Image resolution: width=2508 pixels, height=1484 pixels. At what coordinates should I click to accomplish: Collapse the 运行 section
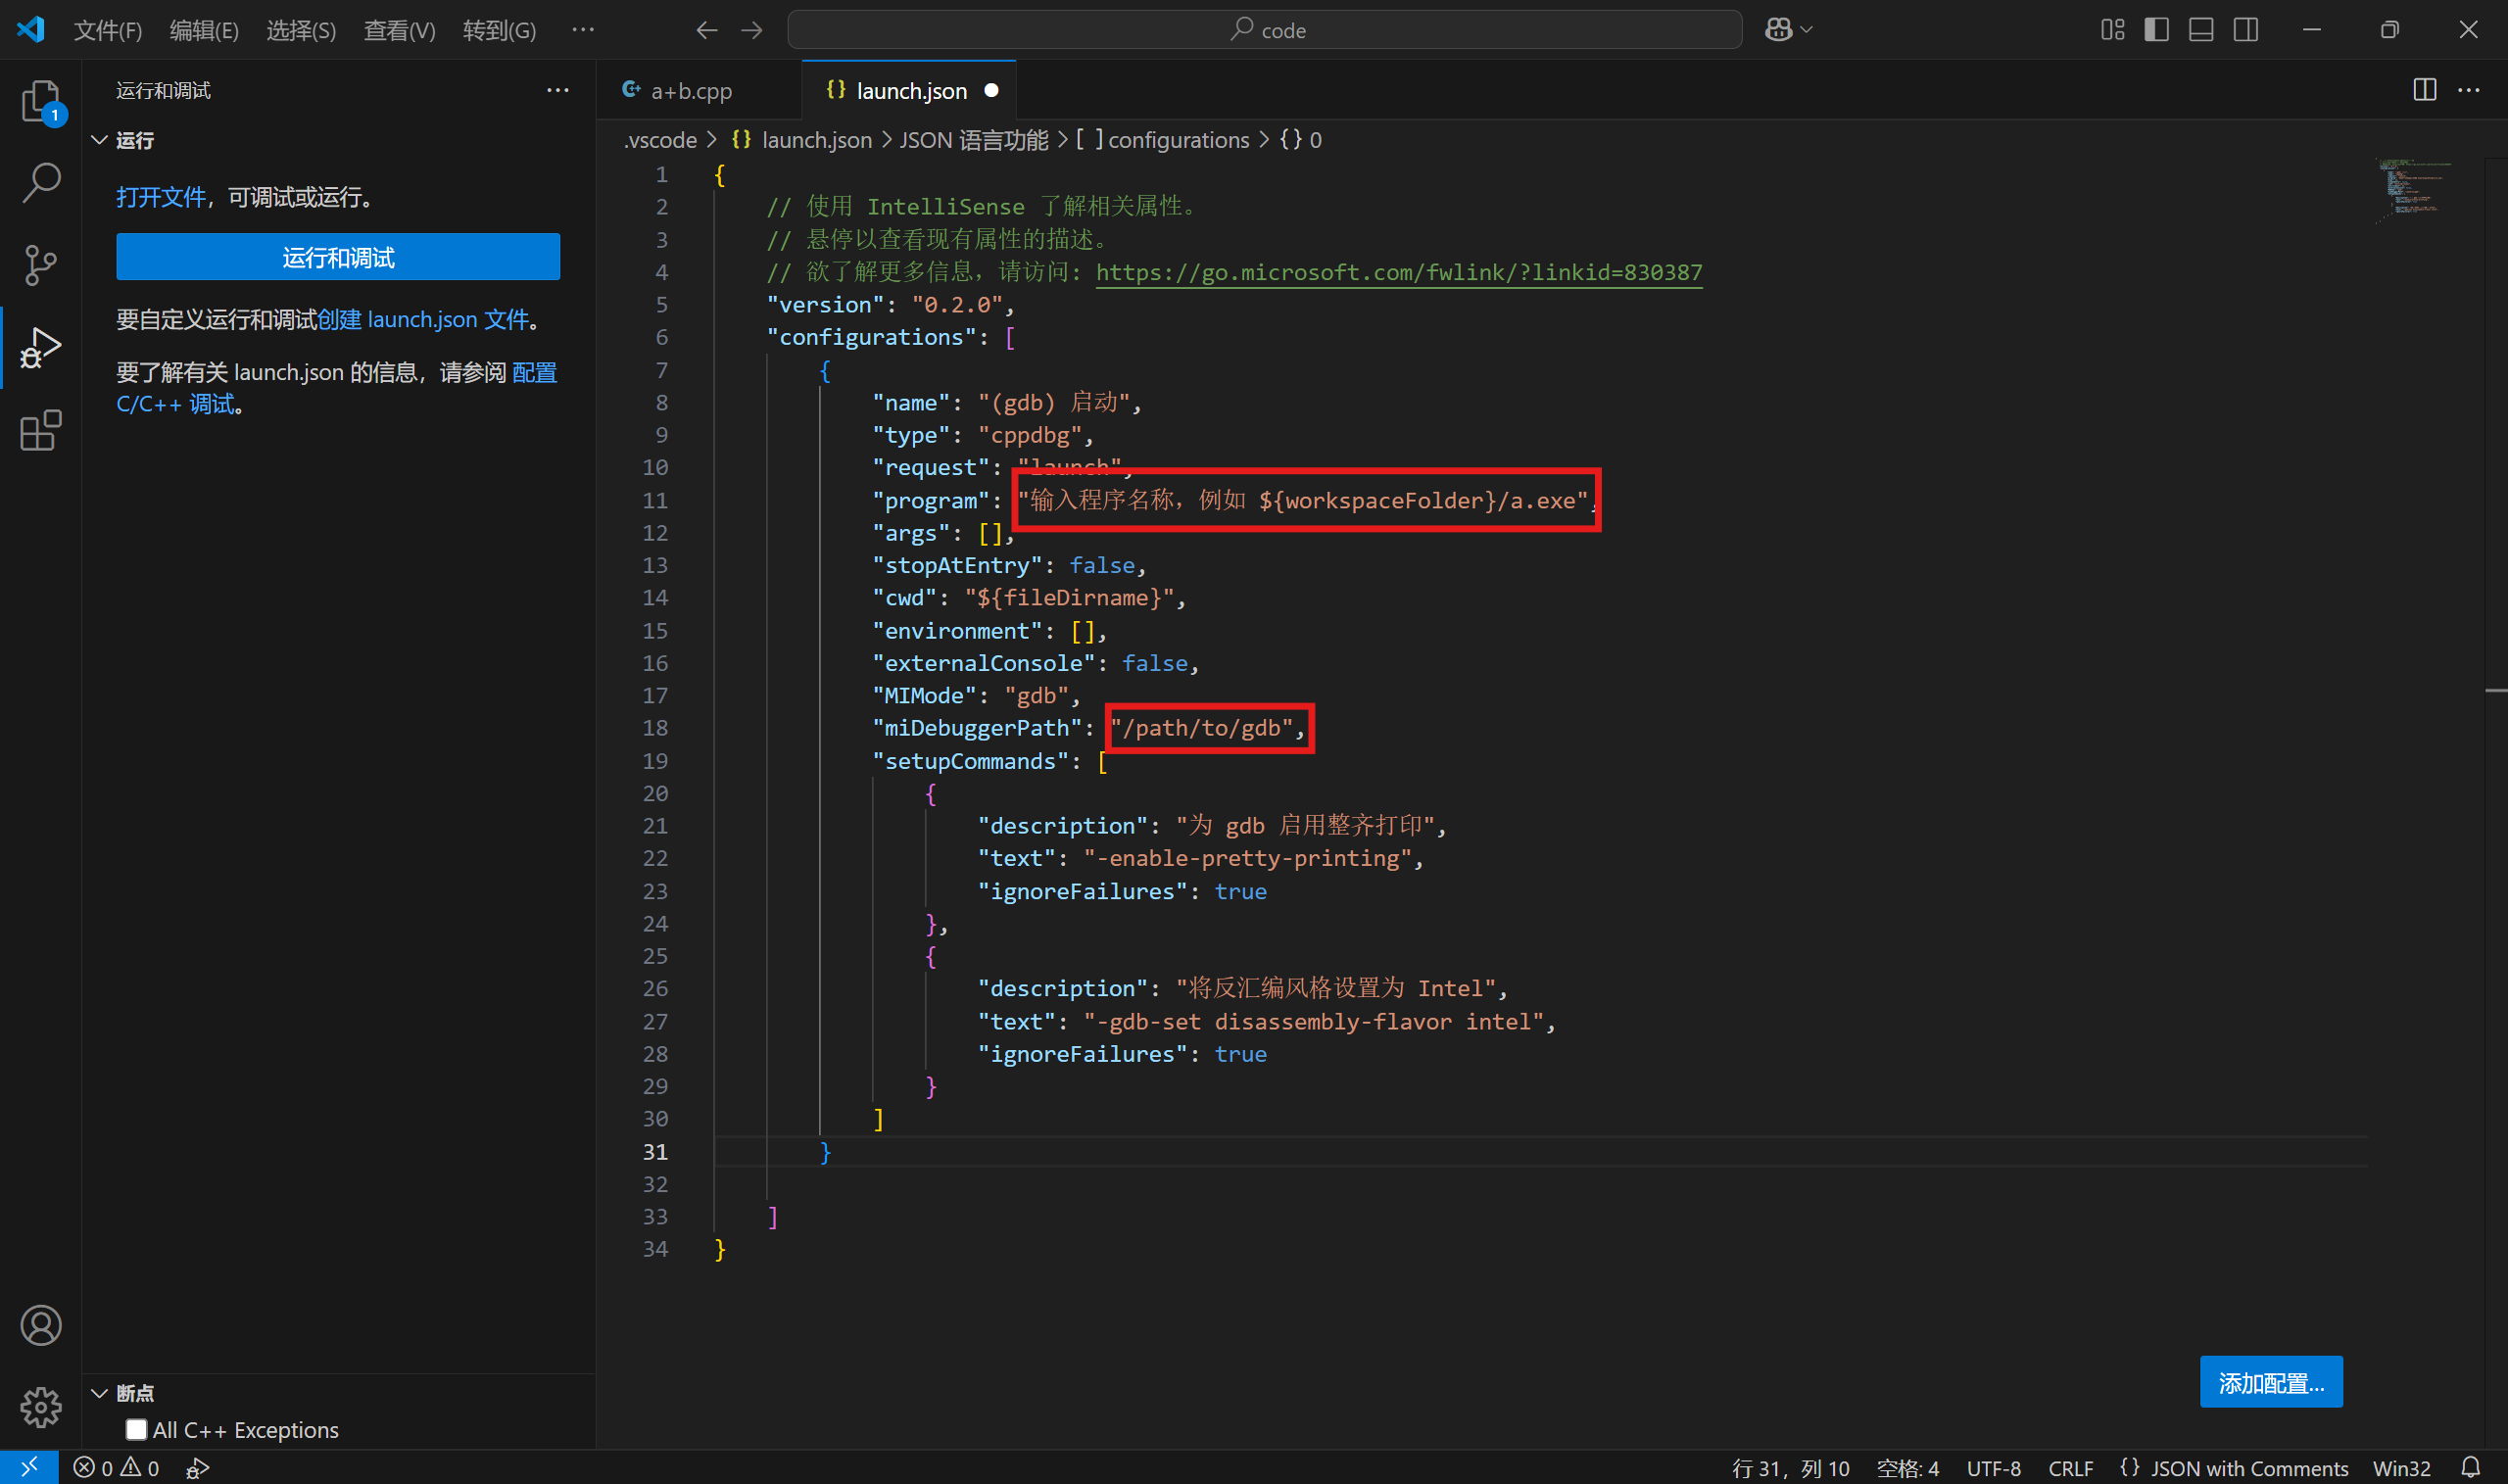click(100, 140)
